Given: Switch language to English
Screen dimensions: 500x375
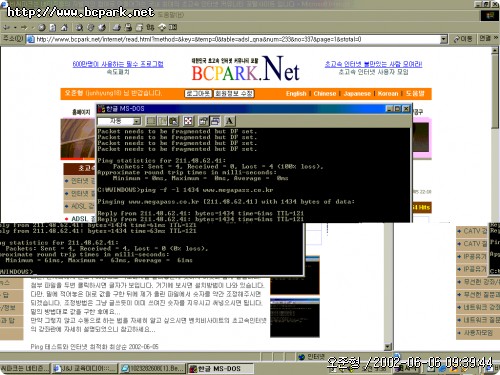Looking at the screenshot, I should coord(296,94).
